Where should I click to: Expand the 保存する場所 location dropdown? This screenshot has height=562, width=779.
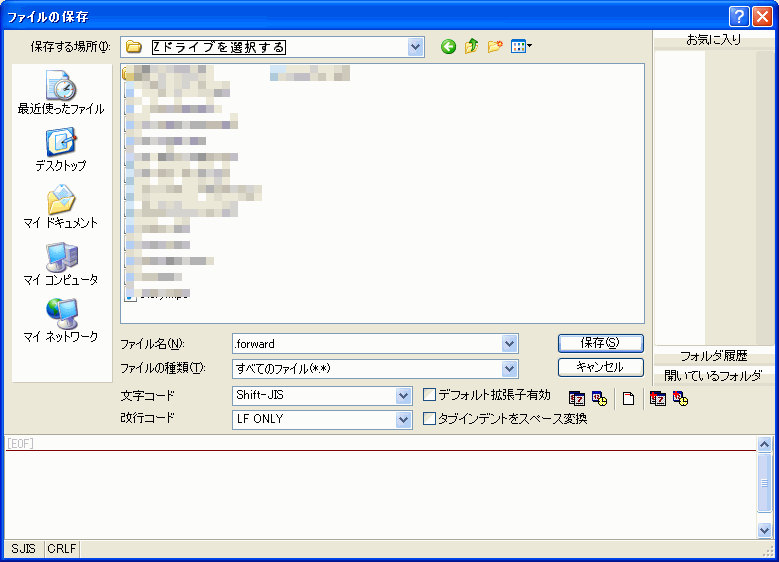point(416,46)
